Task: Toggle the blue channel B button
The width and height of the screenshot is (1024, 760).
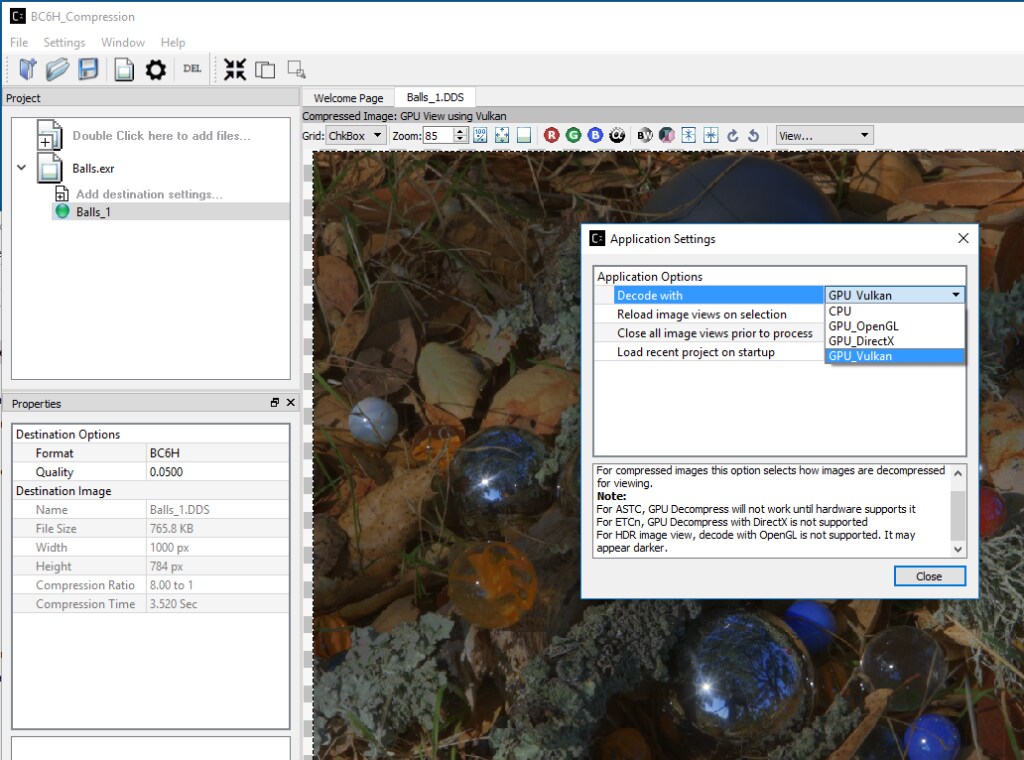Action: click(595, 135)
